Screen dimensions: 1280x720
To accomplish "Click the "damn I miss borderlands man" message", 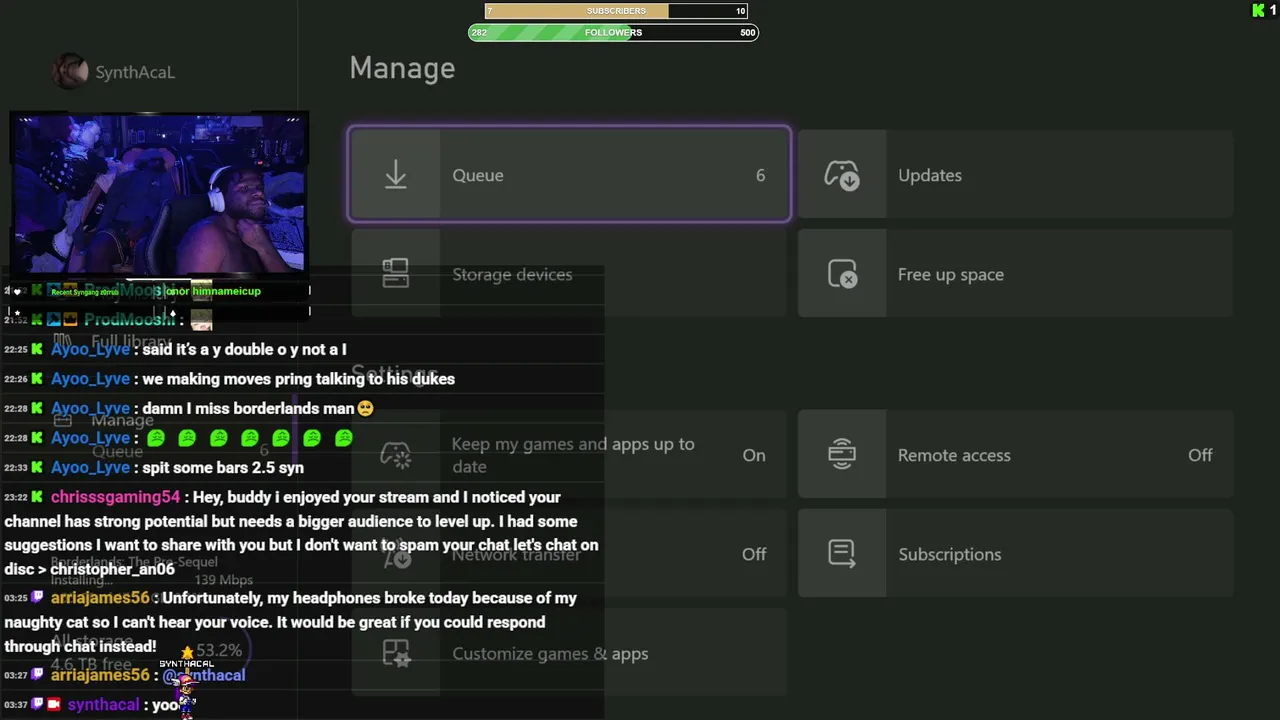I will (258, 408).
